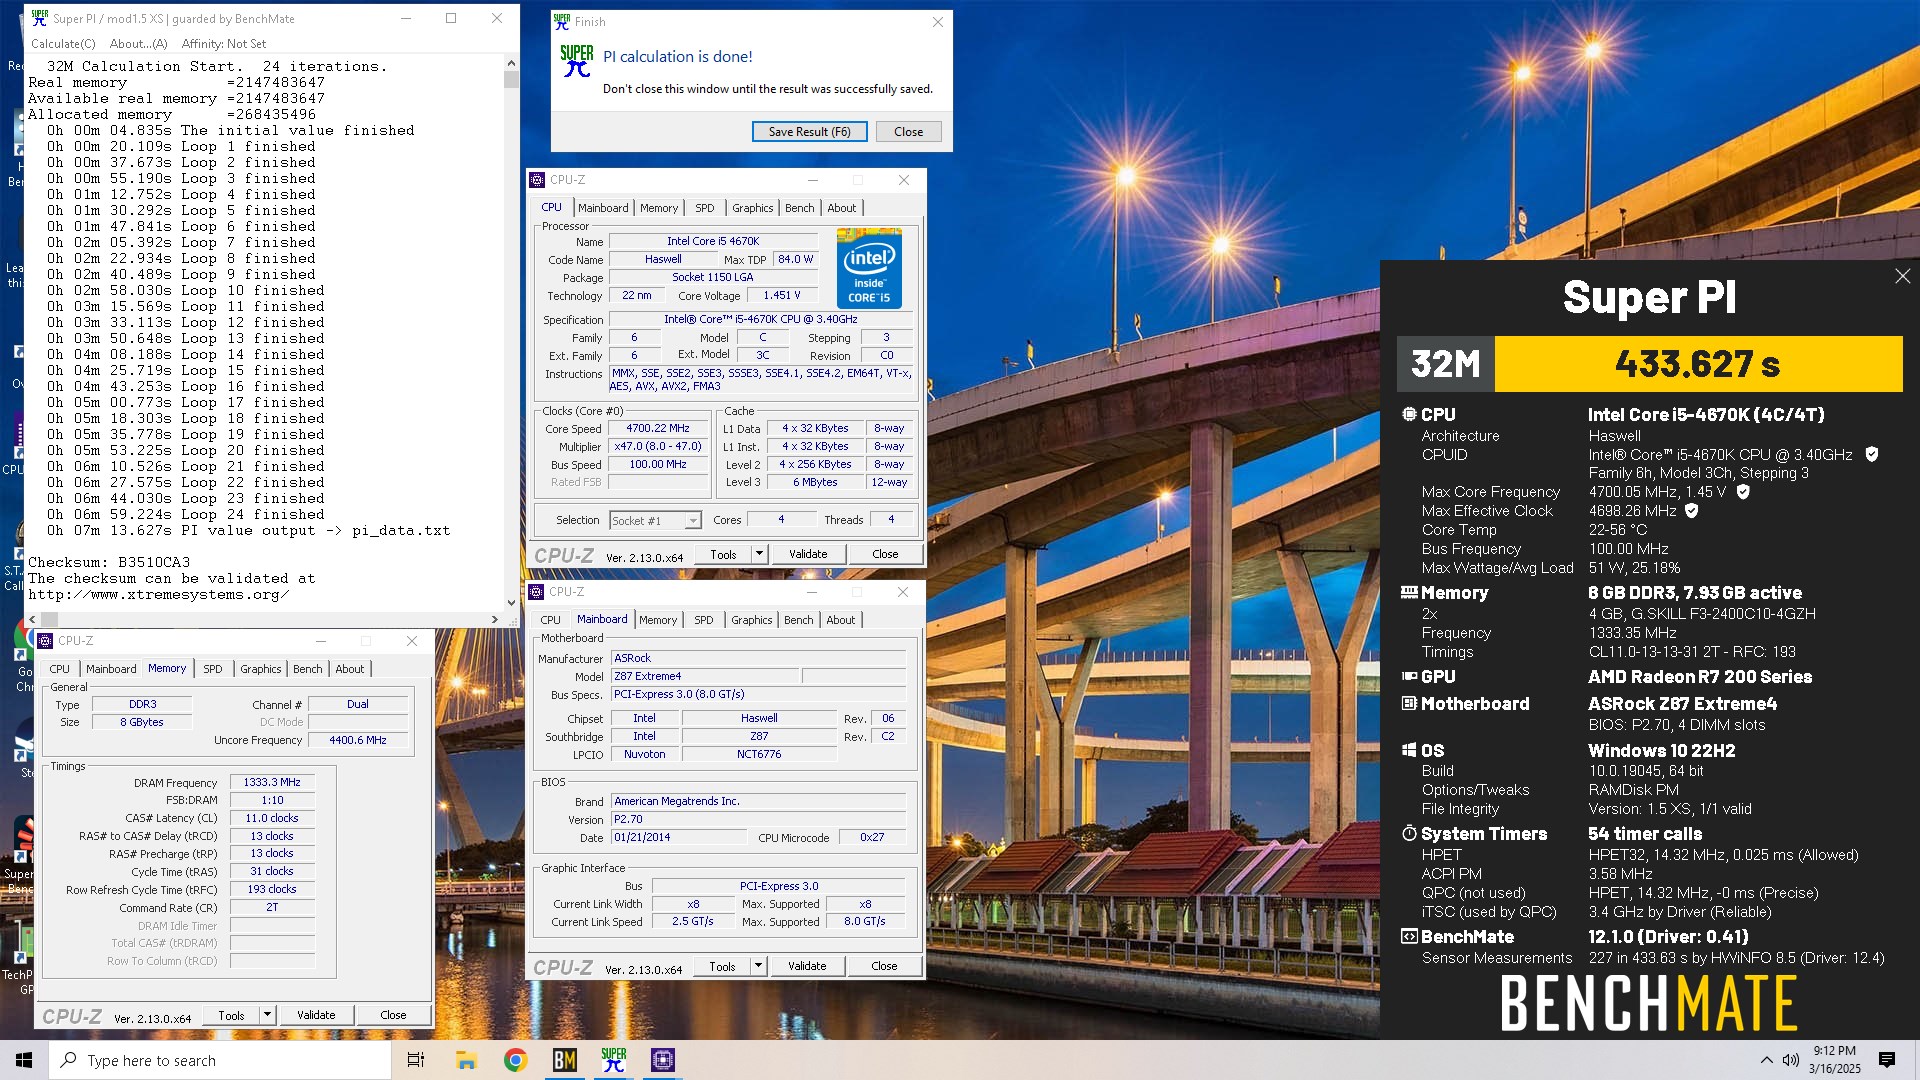Viewport: 1920px width, 1080px height.
Task: Open Task View in taskbar
Action: 416,1060
